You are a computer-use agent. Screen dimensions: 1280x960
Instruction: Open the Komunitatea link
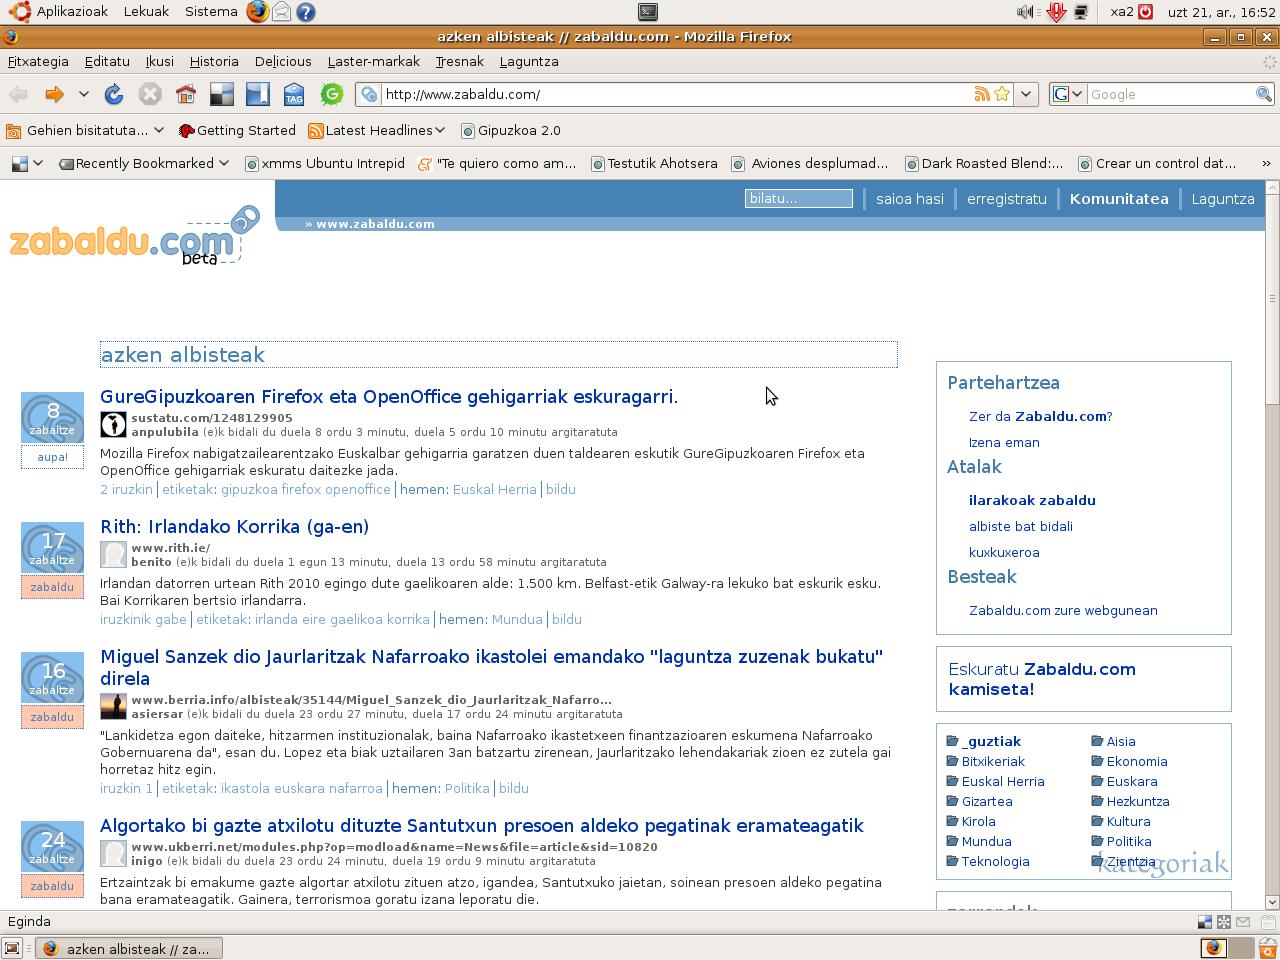click(x=1118, y=198)
